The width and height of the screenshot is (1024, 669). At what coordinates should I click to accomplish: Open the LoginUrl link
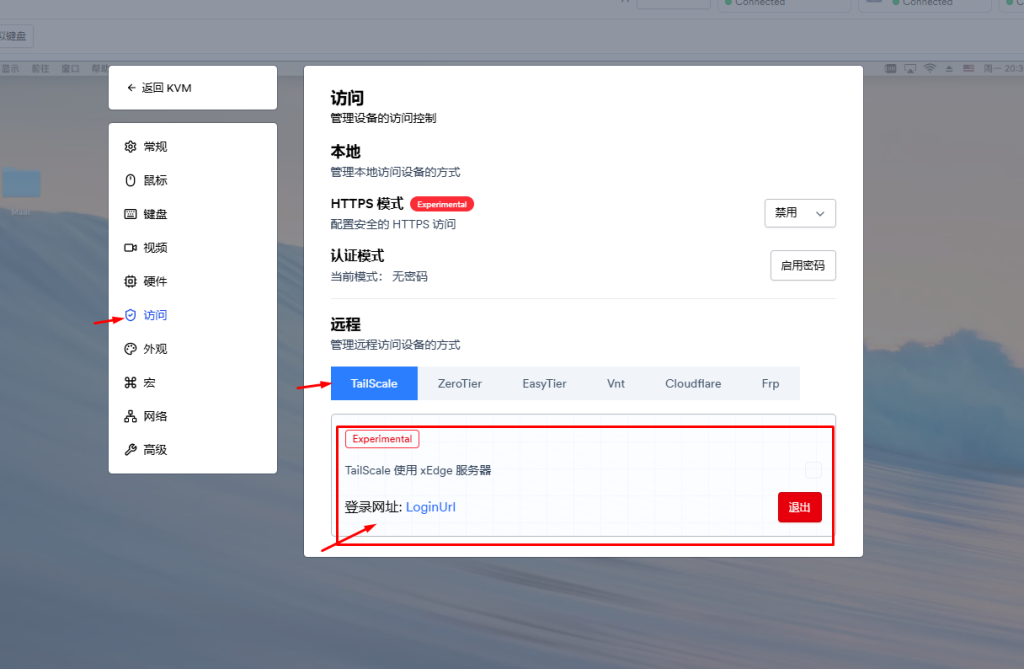[430, 507]
